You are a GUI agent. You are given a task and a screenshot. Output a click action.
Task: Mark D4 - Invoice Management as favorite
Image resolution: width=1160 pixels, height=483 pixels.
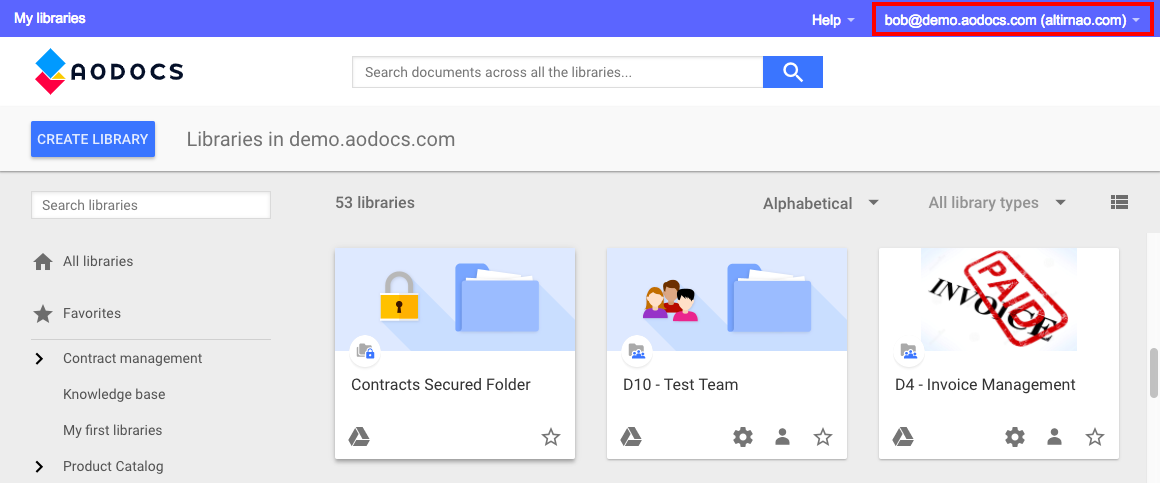tap(1095, 437)
